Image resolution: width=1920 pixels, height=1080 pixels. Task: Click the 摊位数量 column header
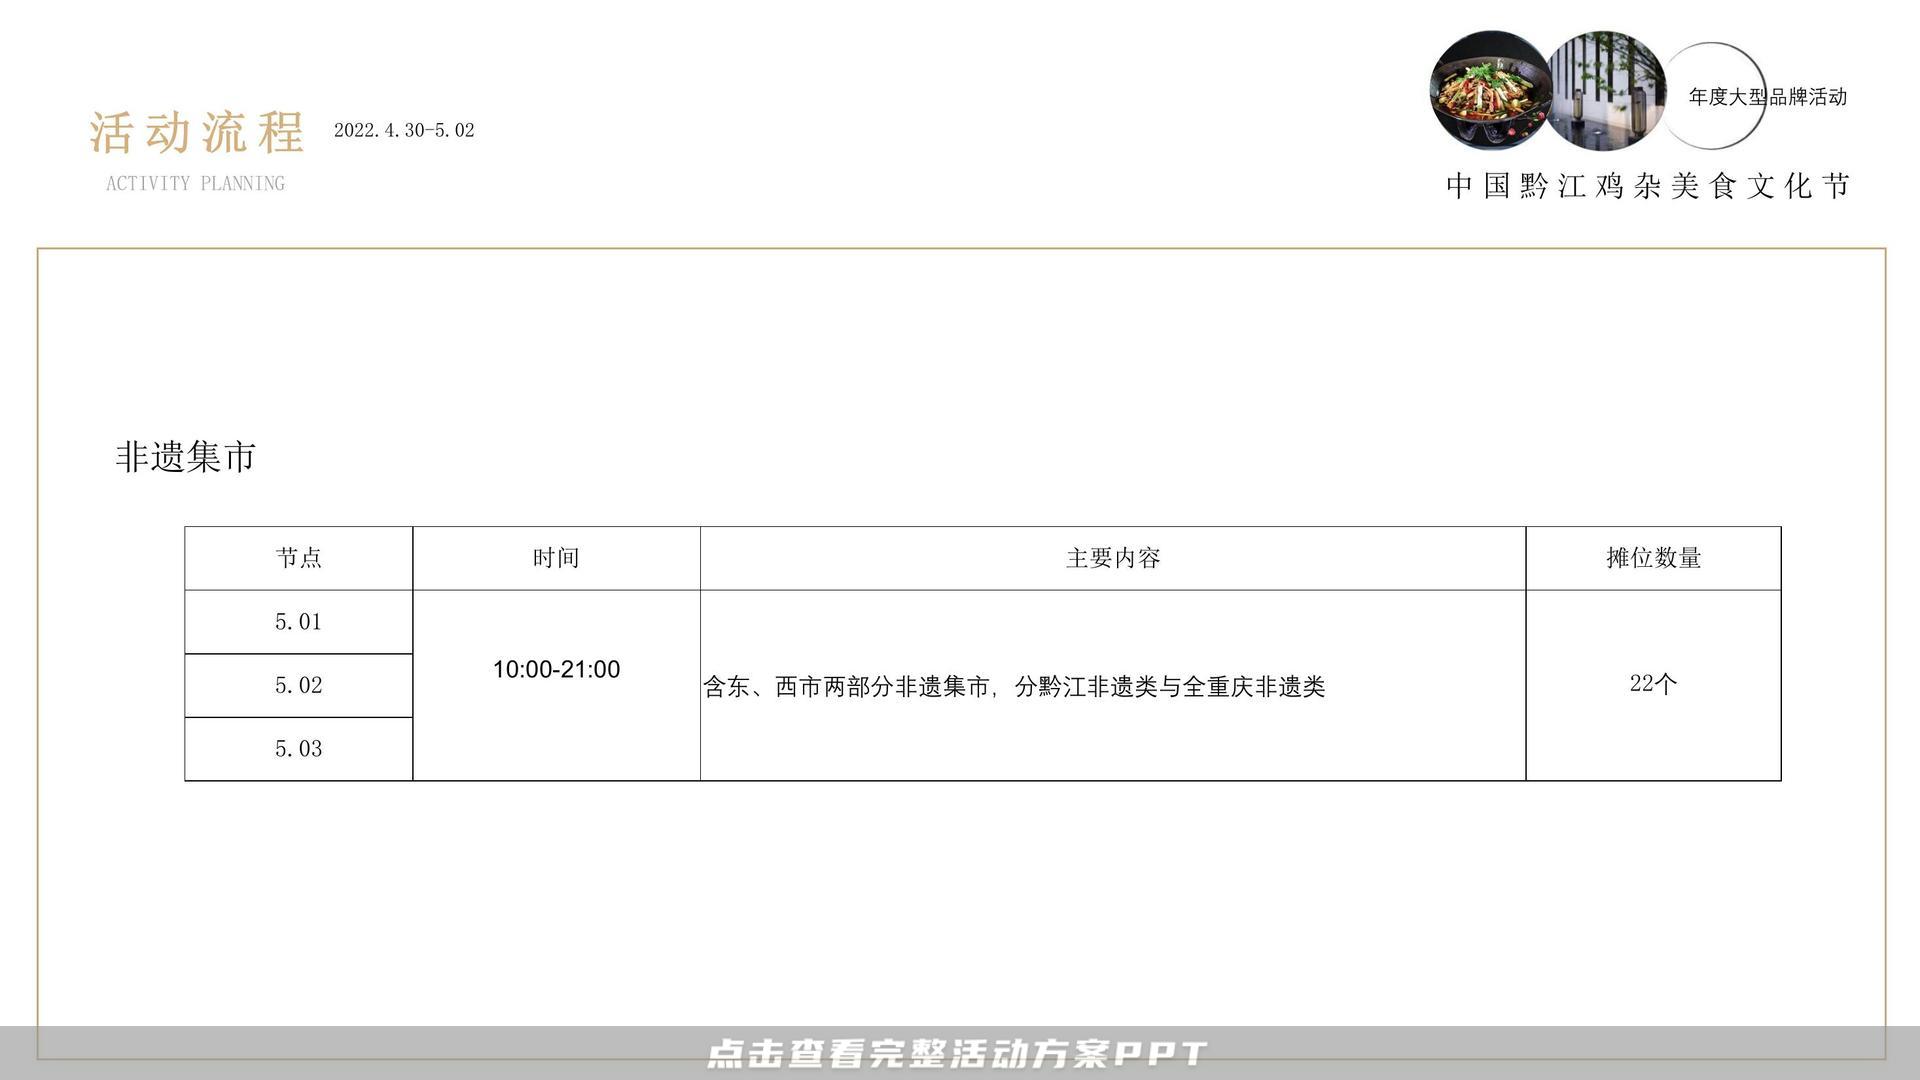tap(1653, 558)
